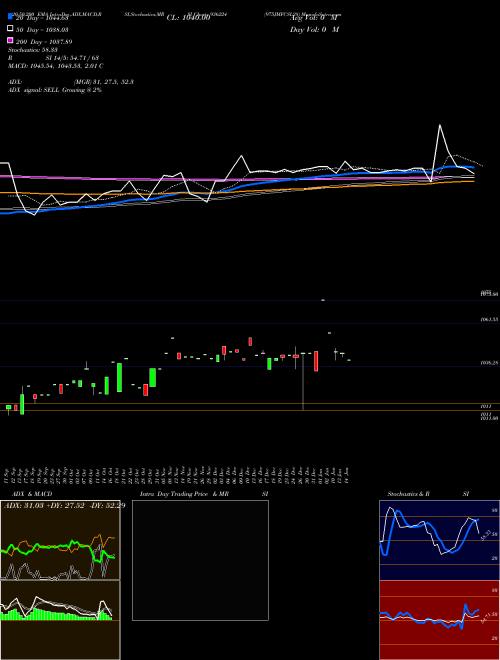The width and height of the screenshot is (500, 660).
Task: Click the 'MACD: 1045.54, 1043.53, 2.01 C' readout
Action: [56, 66]
